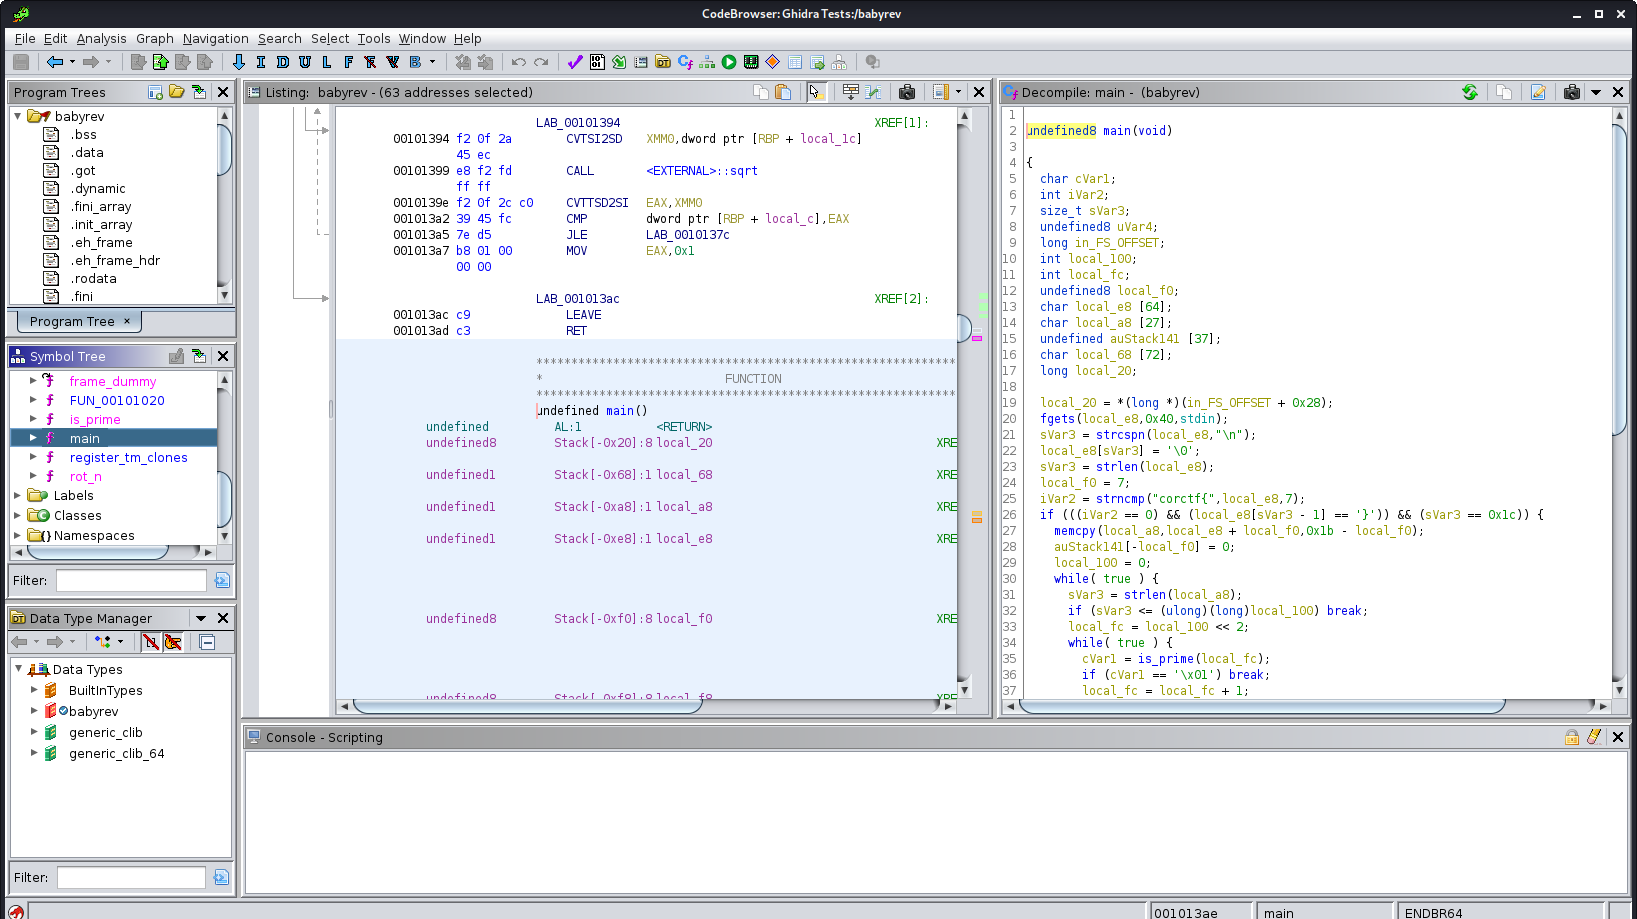Viewport: 1637px width, 919px height.
Task: Open the Graph menu
Action: 154,38
